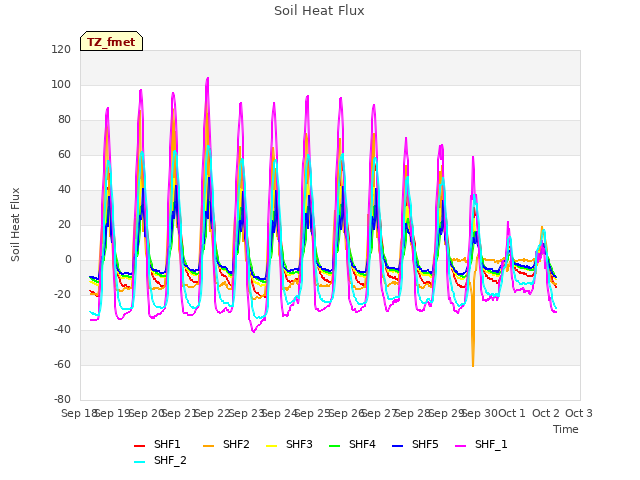640x480 pixels.
Task: Click the Oct 3 x-axis date label
Action: click(x=579, y=413)
